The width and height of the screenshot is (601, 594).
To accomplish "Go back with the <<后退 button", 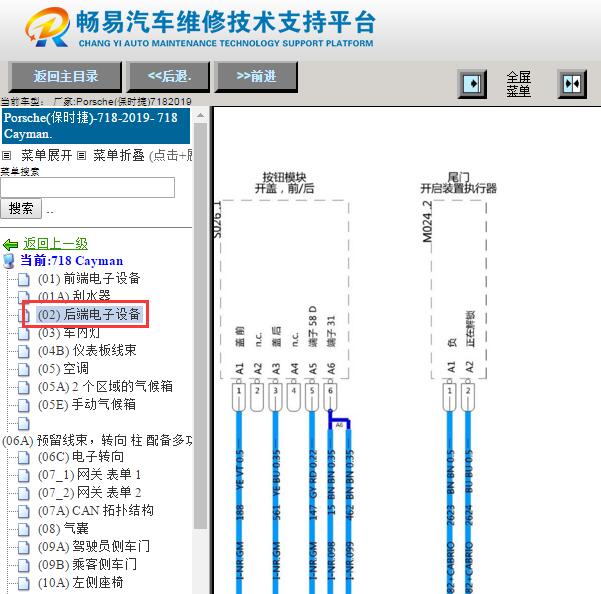I will [169, 77].
